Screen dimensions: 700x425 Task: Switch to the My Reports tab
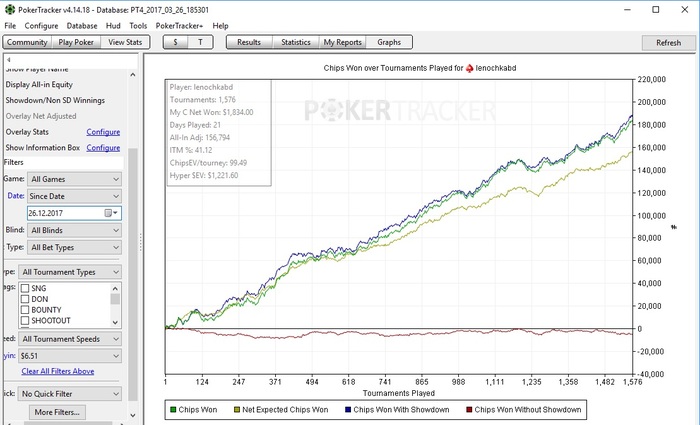point(342,42)
